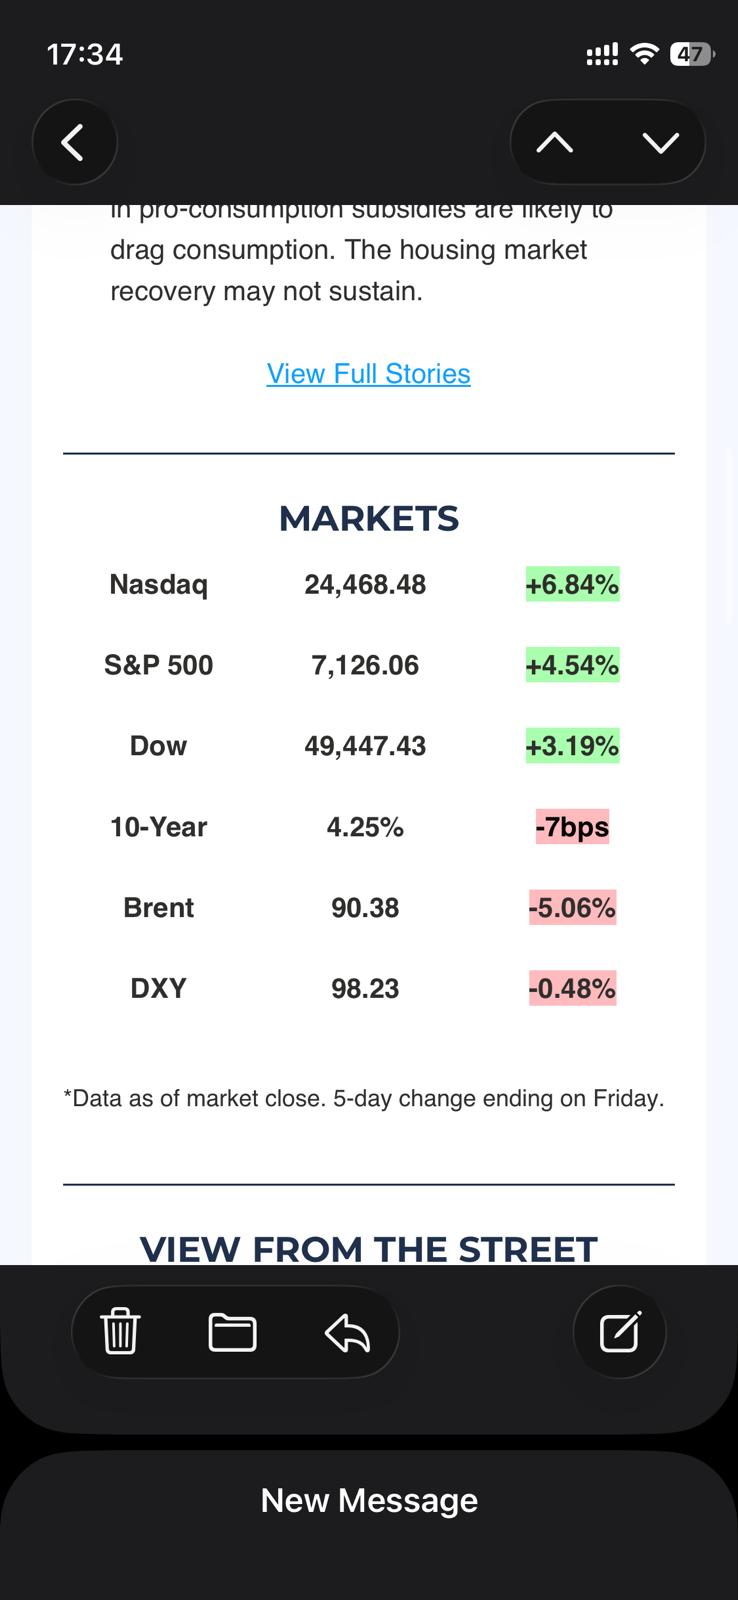The width and height of the screenshot is (738, 1600).
Task: Tap the battery indicator showing 47
Action: [x=690, y=54]
